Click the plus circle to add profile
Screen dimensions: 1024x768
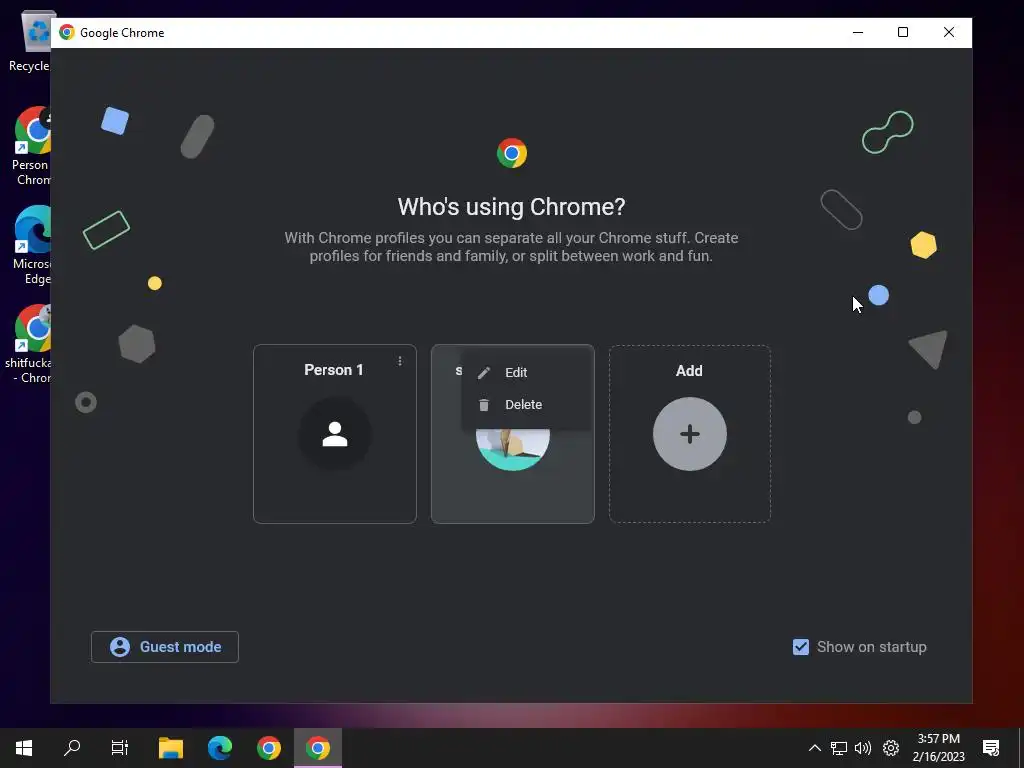coord(690,434)
